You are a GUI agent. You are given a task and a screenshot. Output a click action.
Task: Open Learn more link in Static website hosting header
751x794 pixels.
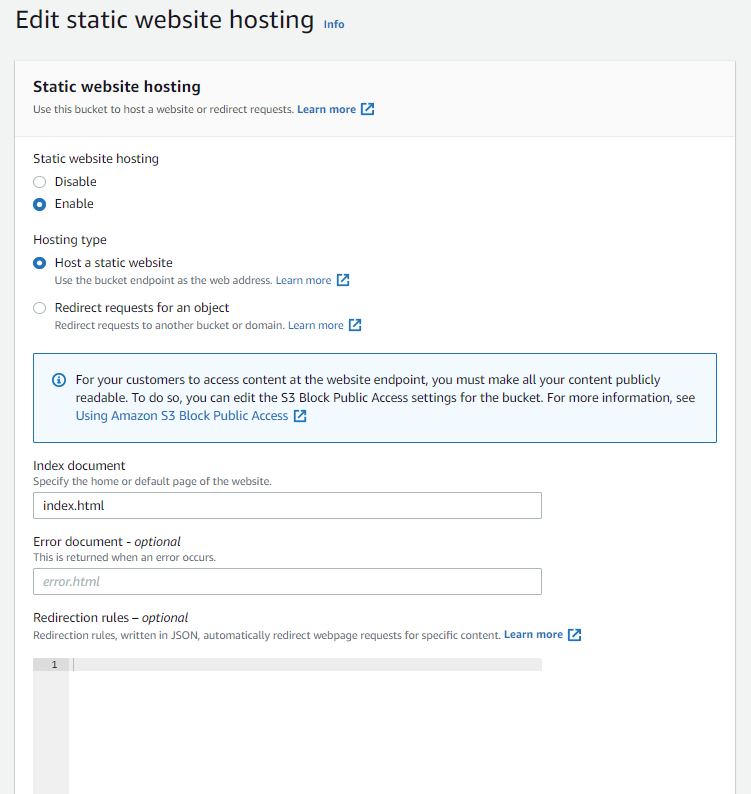[x=326, y=109]
